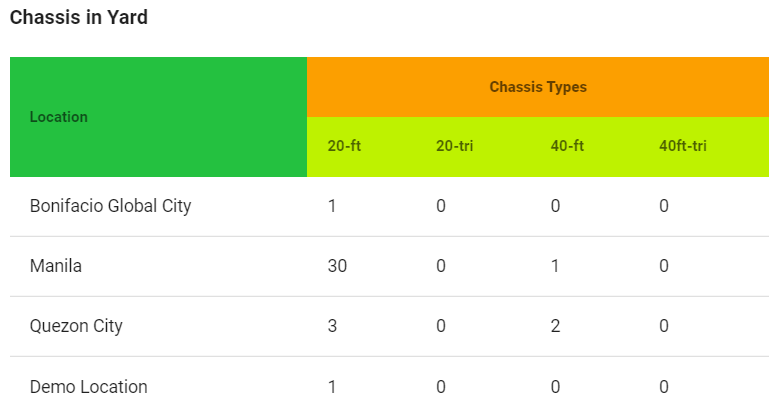
Task: Click the Location column header
Action: pos(59,117)
